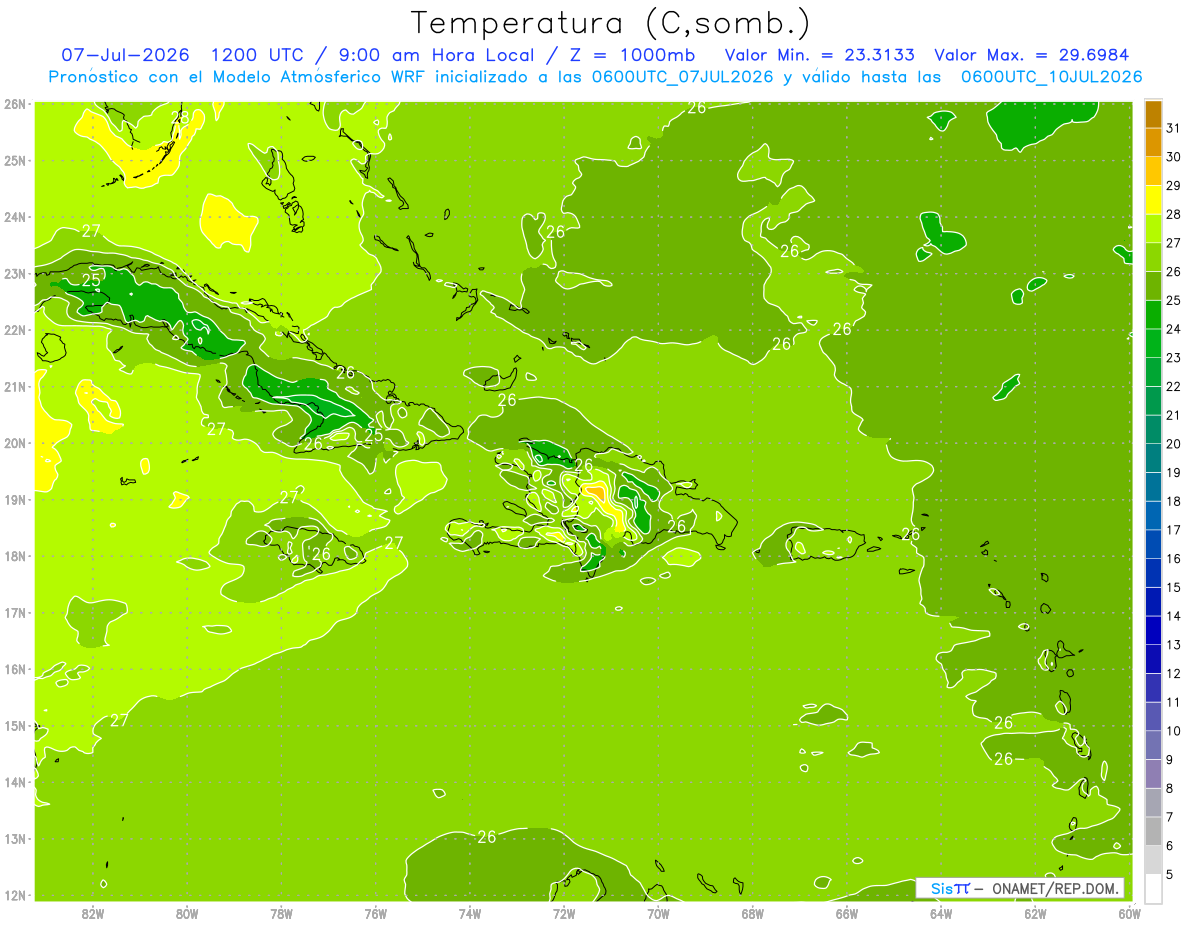Click the "8" color scale label
This screenshot has height=927, width=1200.
(x=1171, y=789)
